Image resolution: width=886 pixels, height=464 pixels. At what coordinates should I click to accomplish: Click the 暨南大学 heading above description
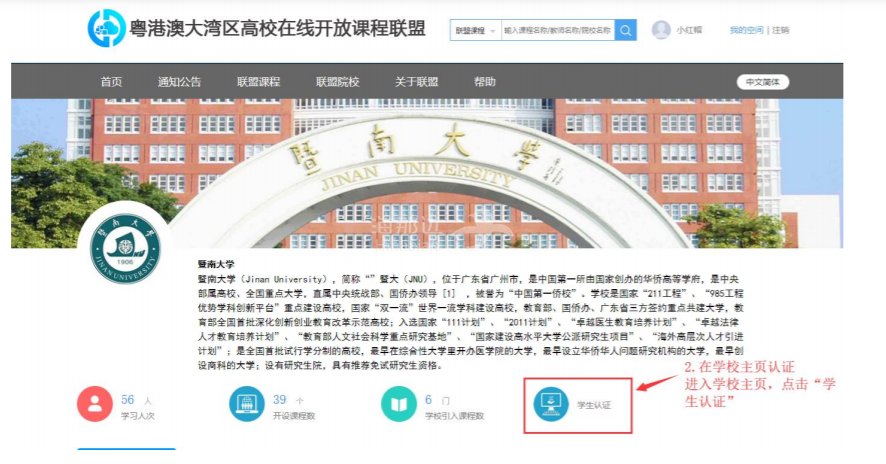pos(216,264)
